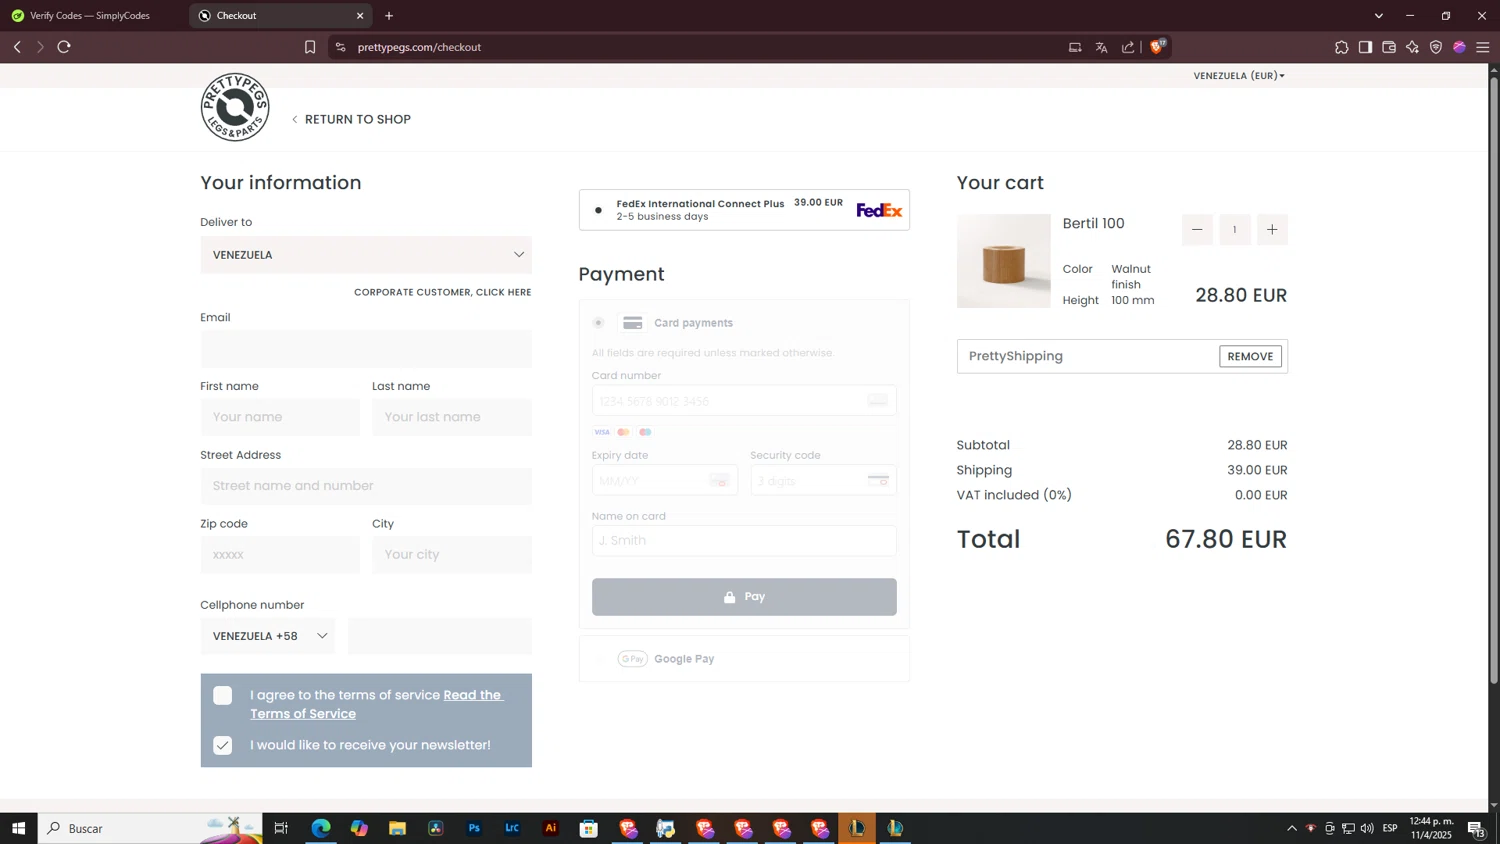Screen dimensions: 1500x844
Task: Click the Zip code field
Action: [x=280, y=555]
